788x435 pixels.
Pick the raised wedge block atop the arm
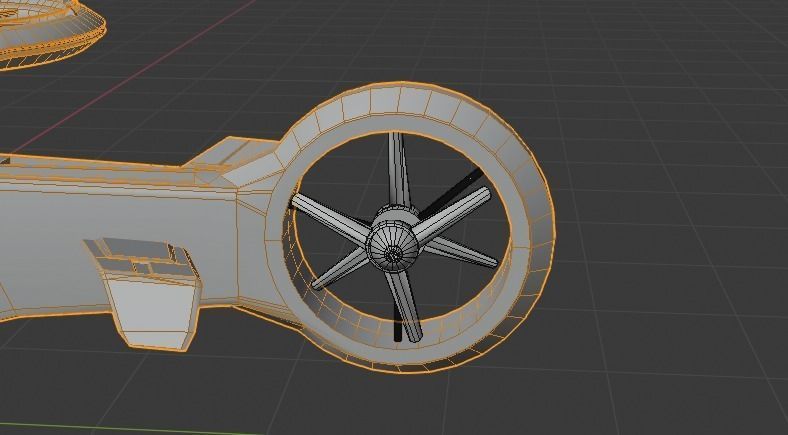point(231,155)
